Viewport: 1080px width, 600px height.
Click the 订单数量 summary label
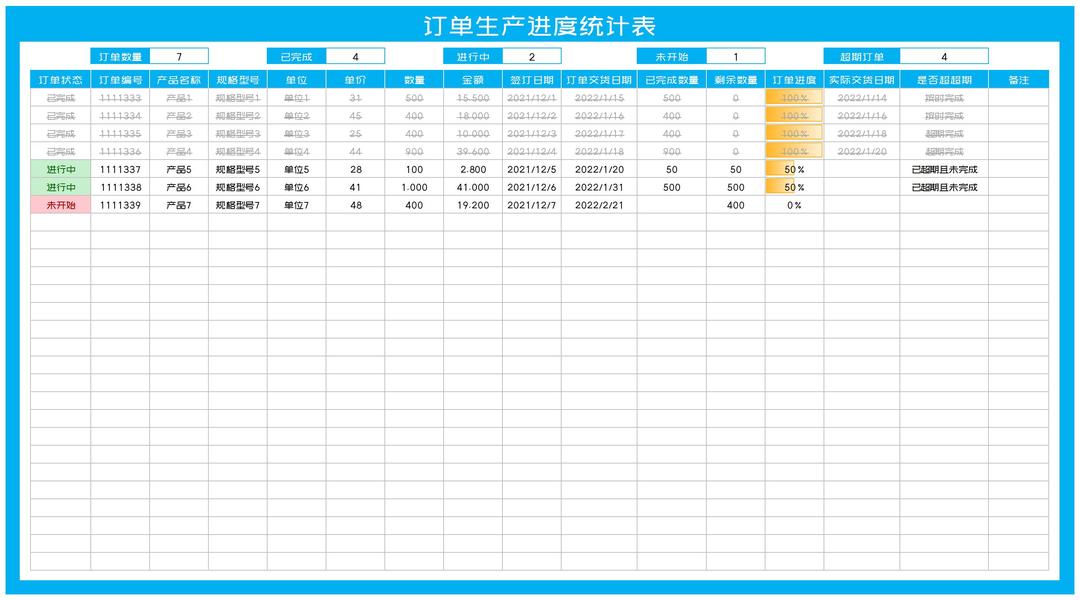click(121, 56)
